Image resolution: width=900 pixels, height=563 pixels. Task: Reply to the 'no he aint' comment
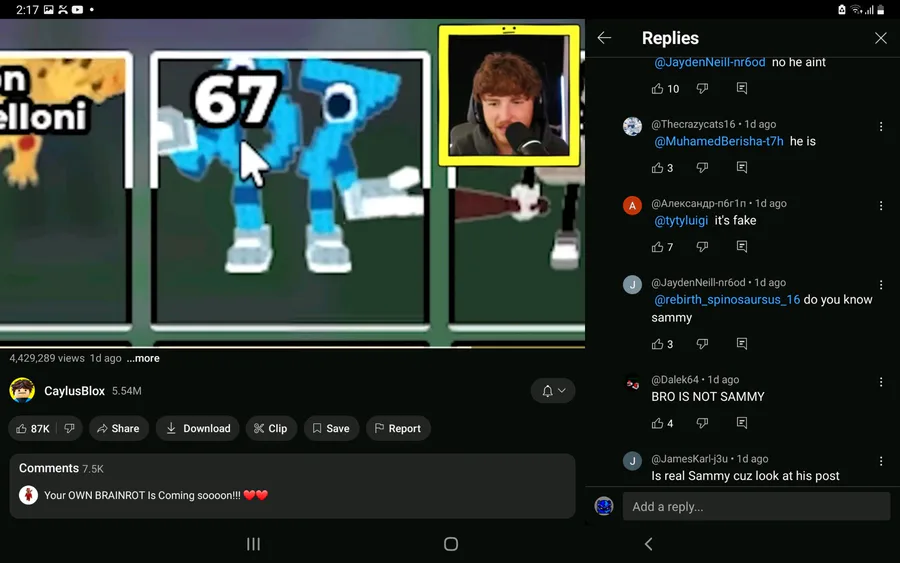pos(742,88)
